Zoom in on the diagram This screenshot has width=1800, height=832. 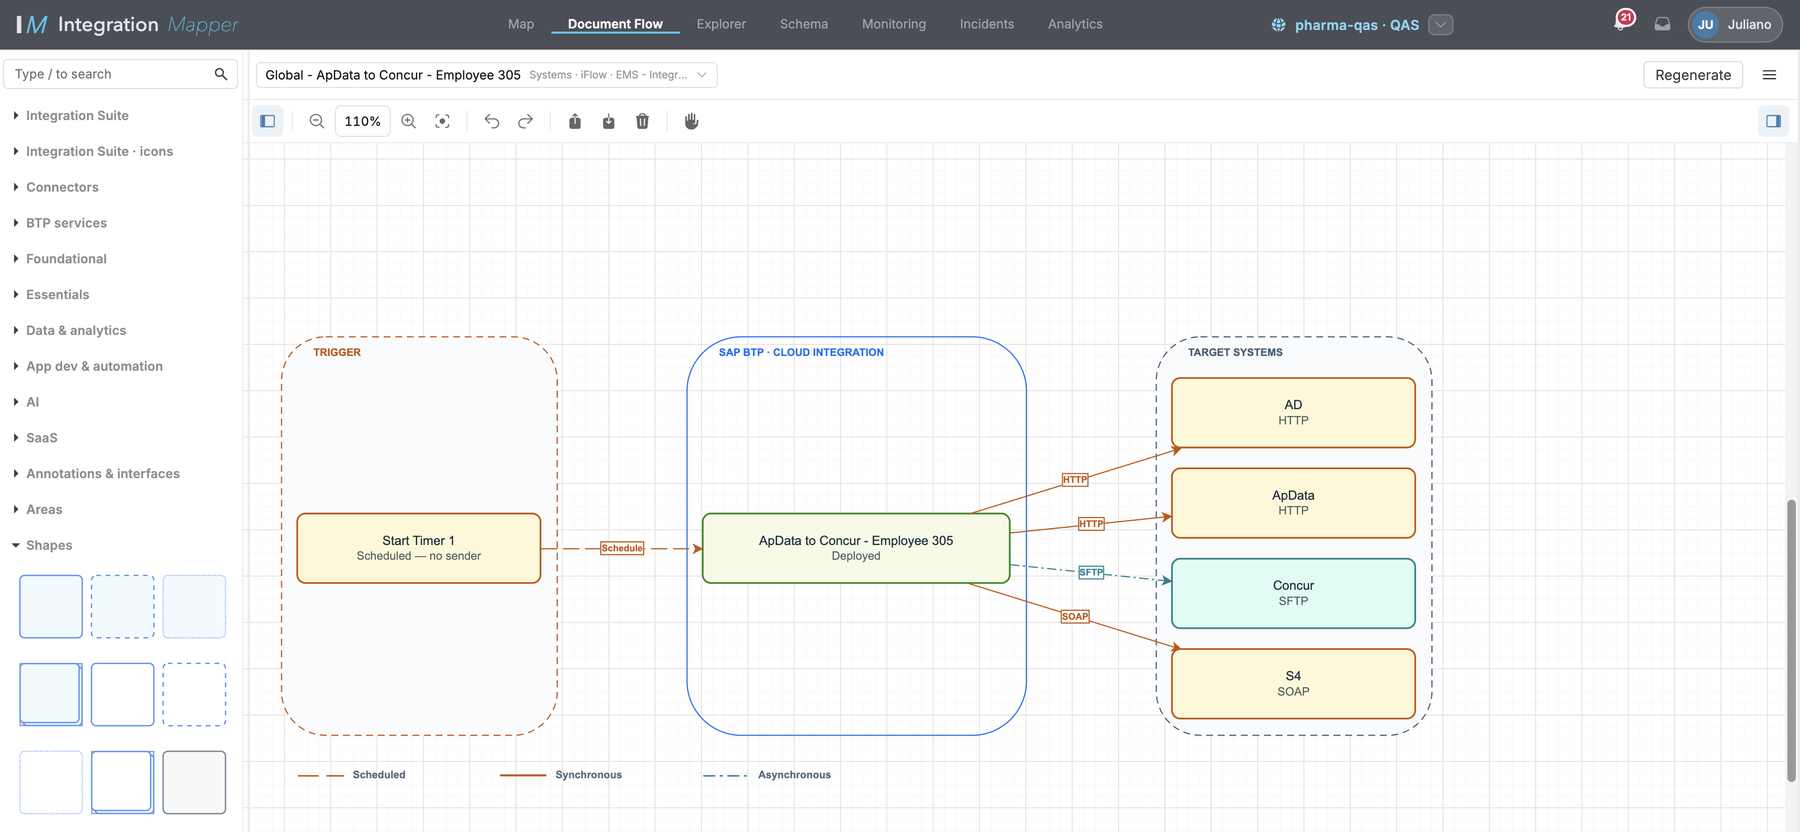point(409,121)
